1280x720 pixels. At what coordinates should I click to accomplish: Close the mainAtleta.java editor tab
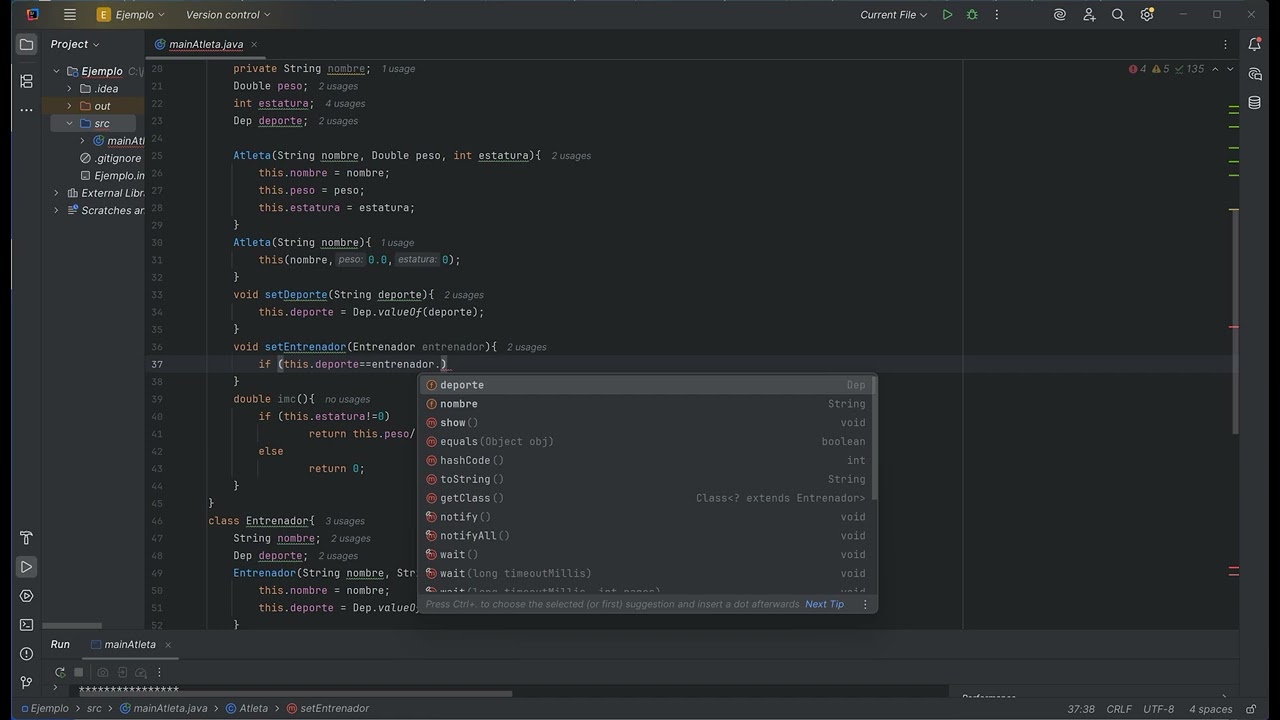click(254, 44)
